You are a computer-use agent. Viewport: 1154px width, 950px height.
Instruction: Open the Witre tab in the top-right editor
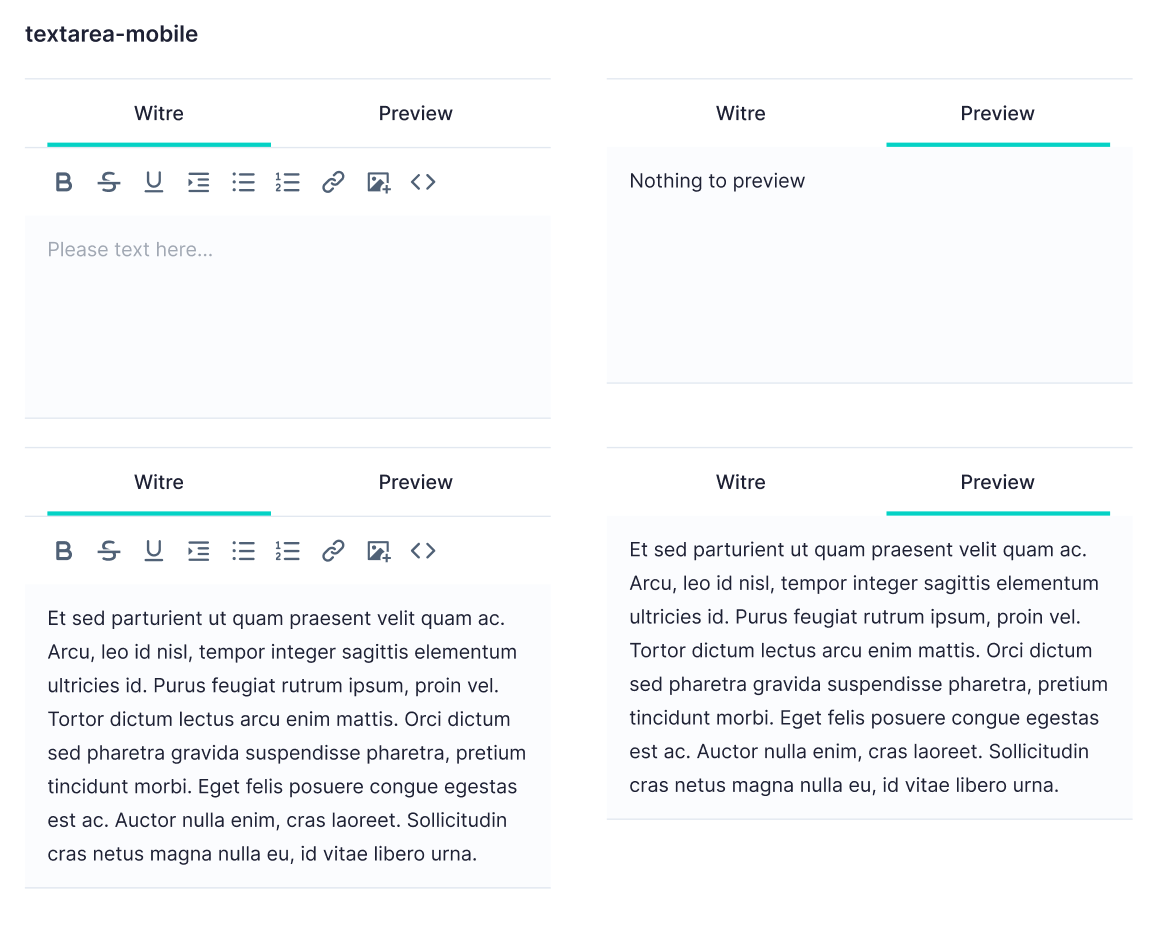point(740,113)
